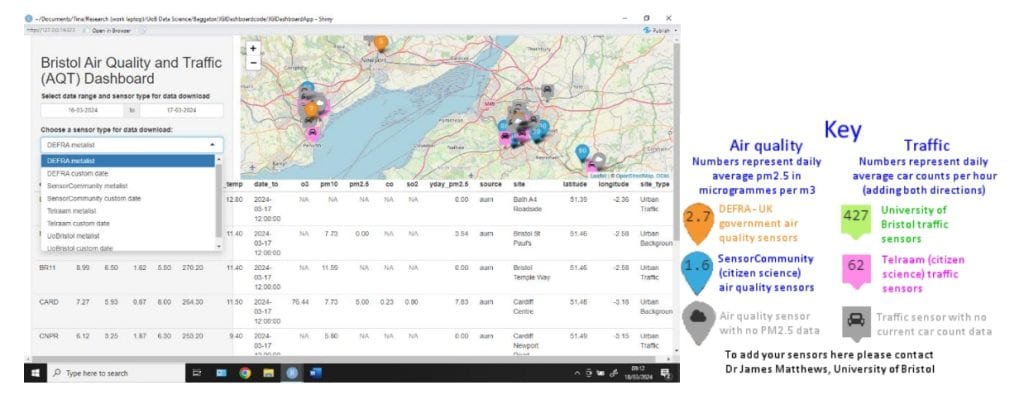This screenshot has height=395, width=1024.
Task: Open the Mail app from the taskbar
Action: (x=221, y=373)
